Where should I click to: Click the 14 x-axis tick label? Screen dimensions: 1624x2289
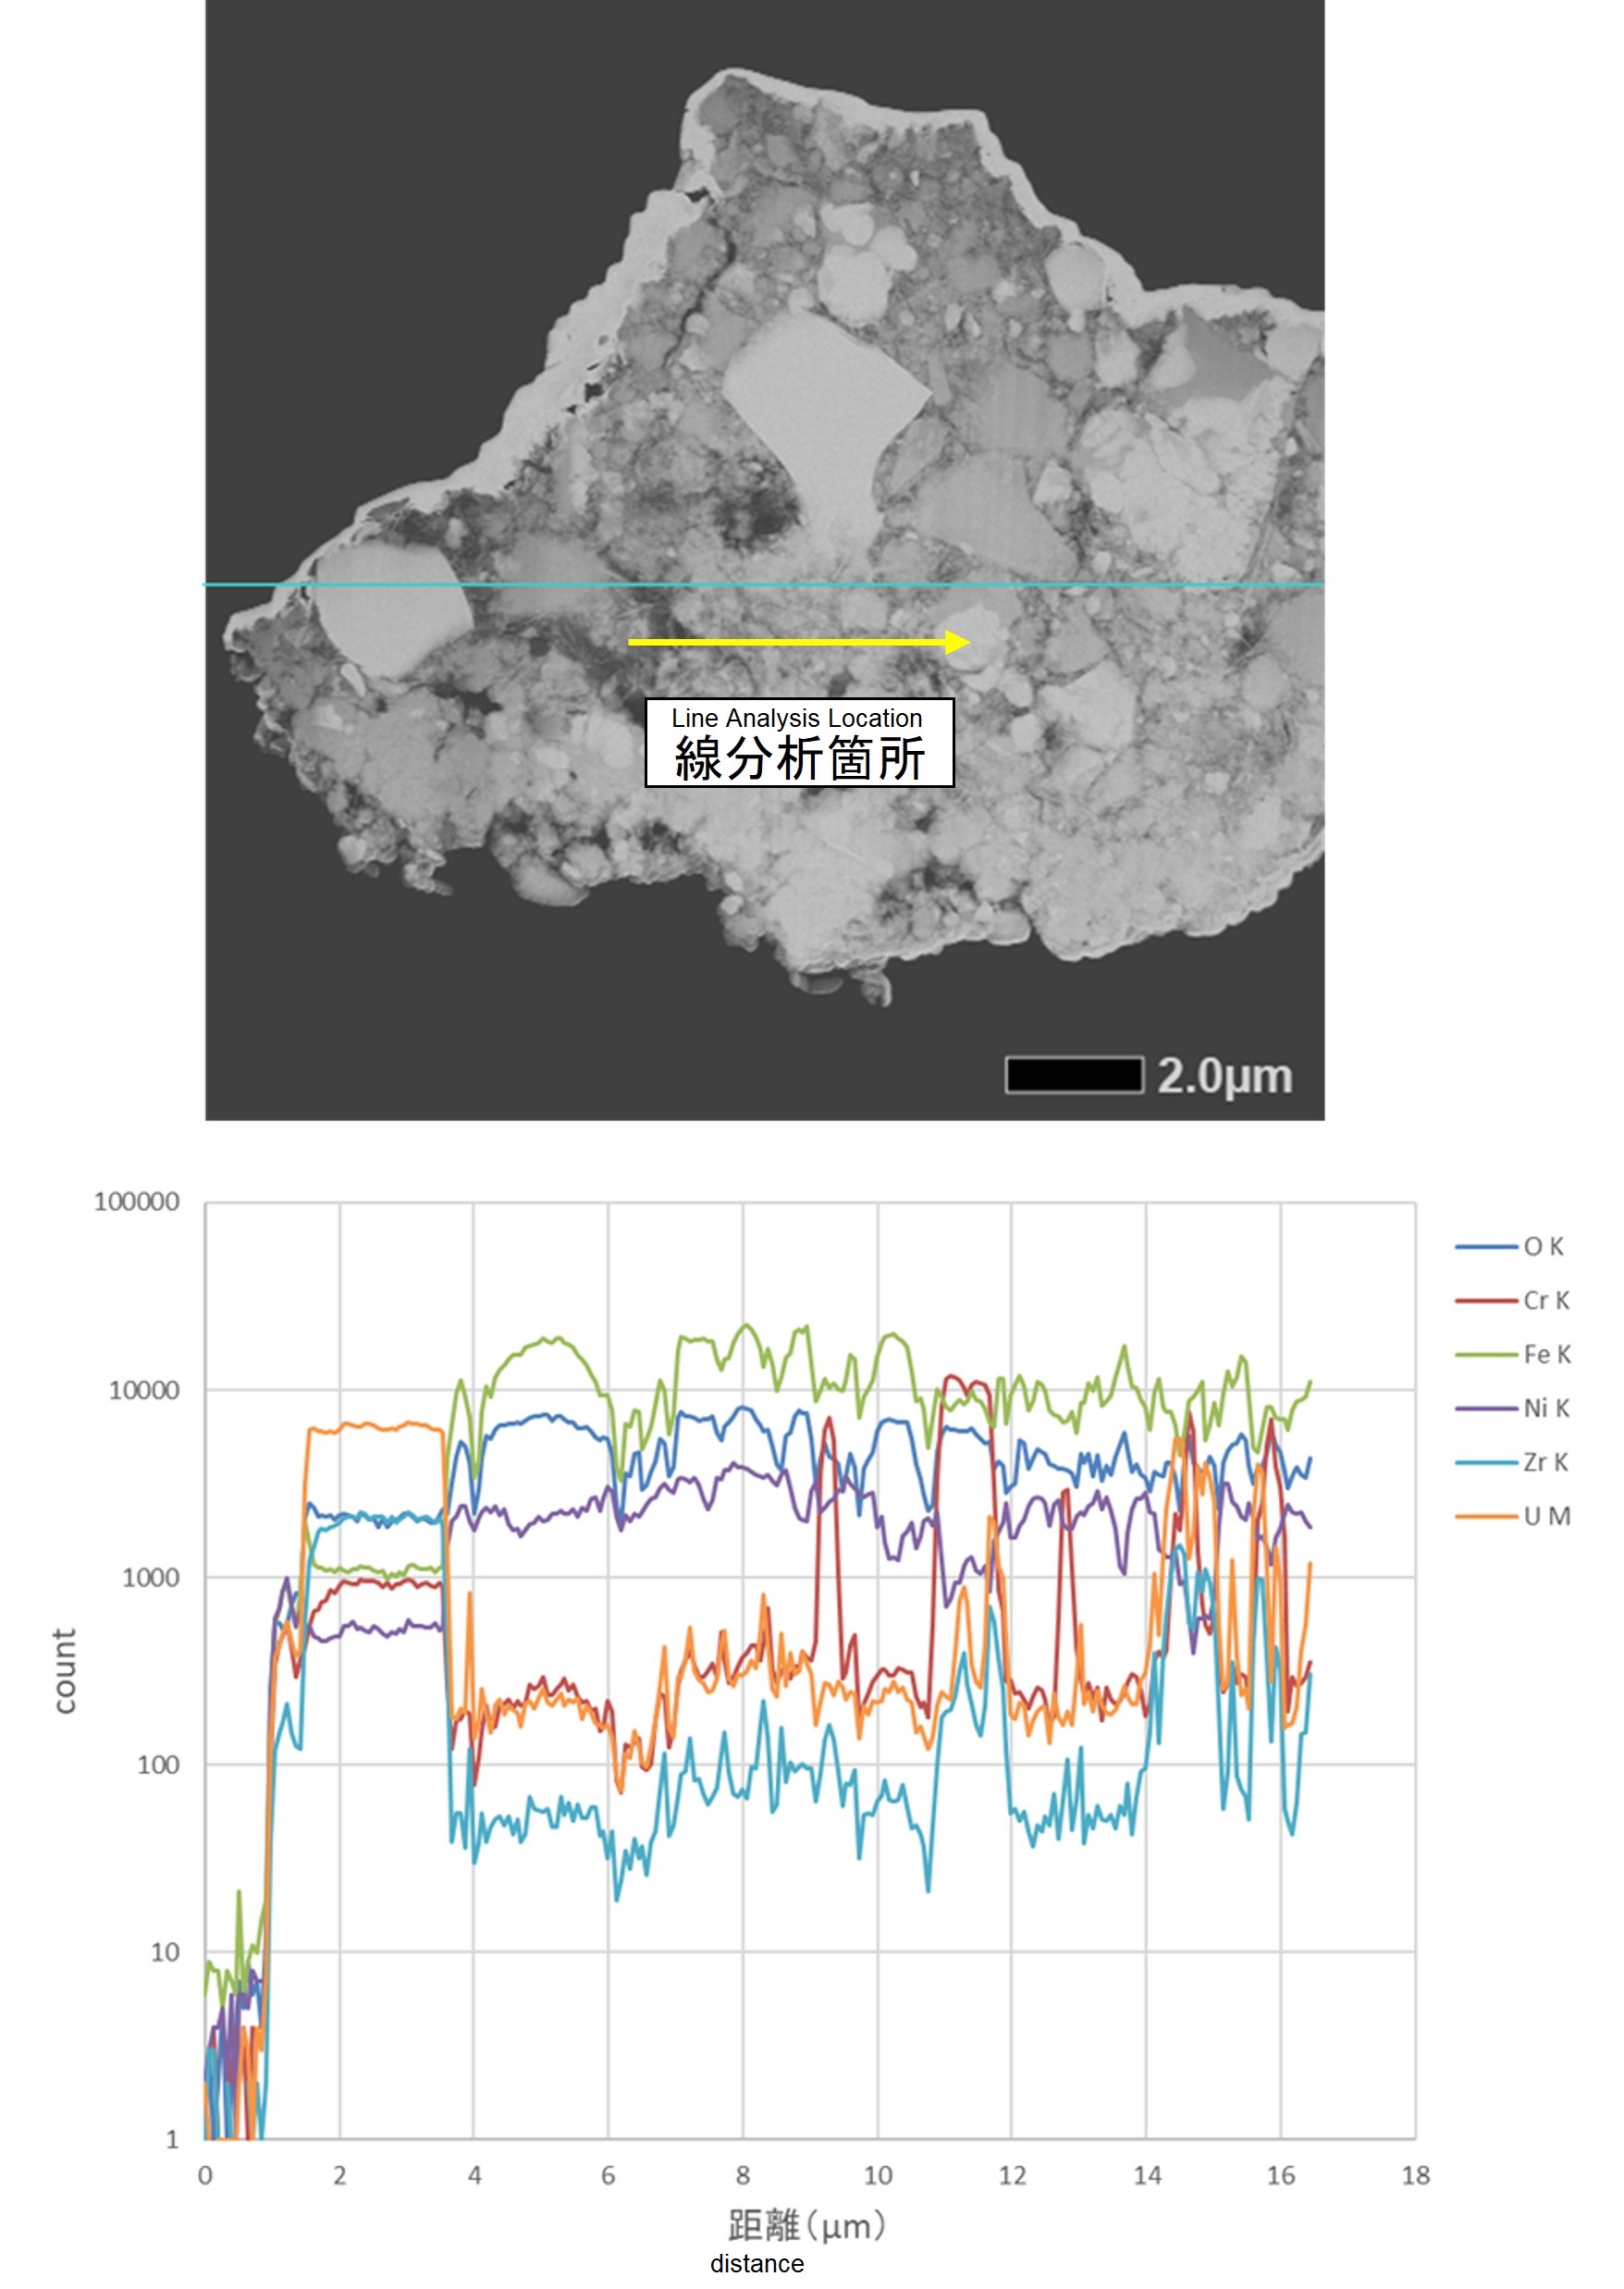click(1147, 2175)
